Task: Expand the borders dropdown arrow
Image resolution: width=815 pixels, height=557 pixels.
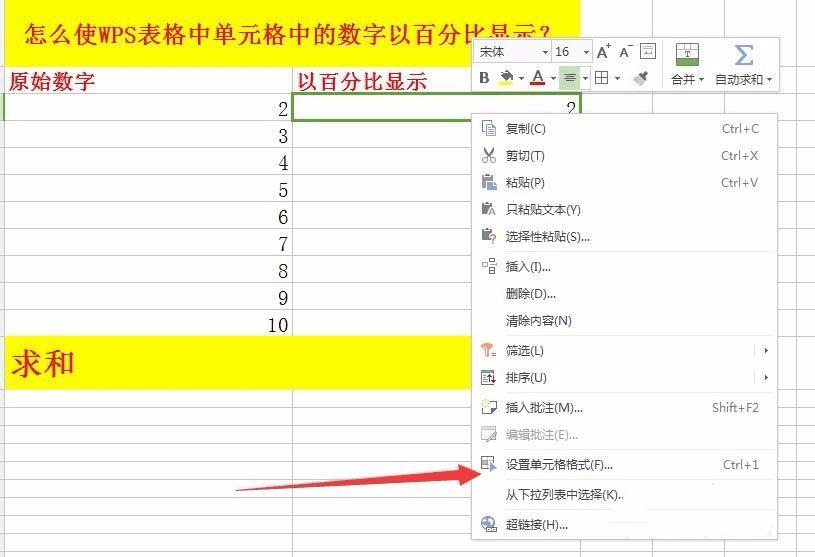Action: coord(617,78)
